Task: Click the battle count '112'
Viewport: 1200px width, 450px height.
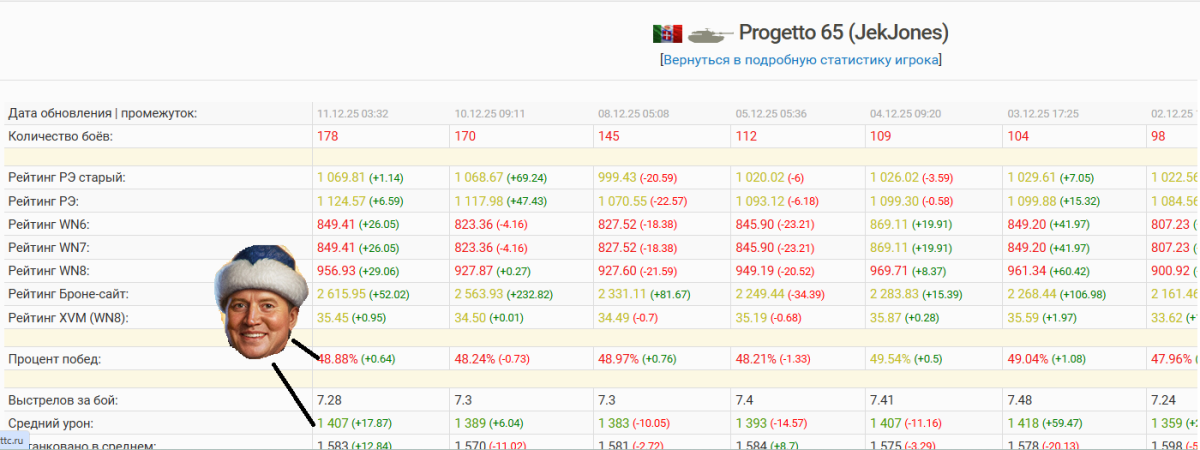Action: 747,136
